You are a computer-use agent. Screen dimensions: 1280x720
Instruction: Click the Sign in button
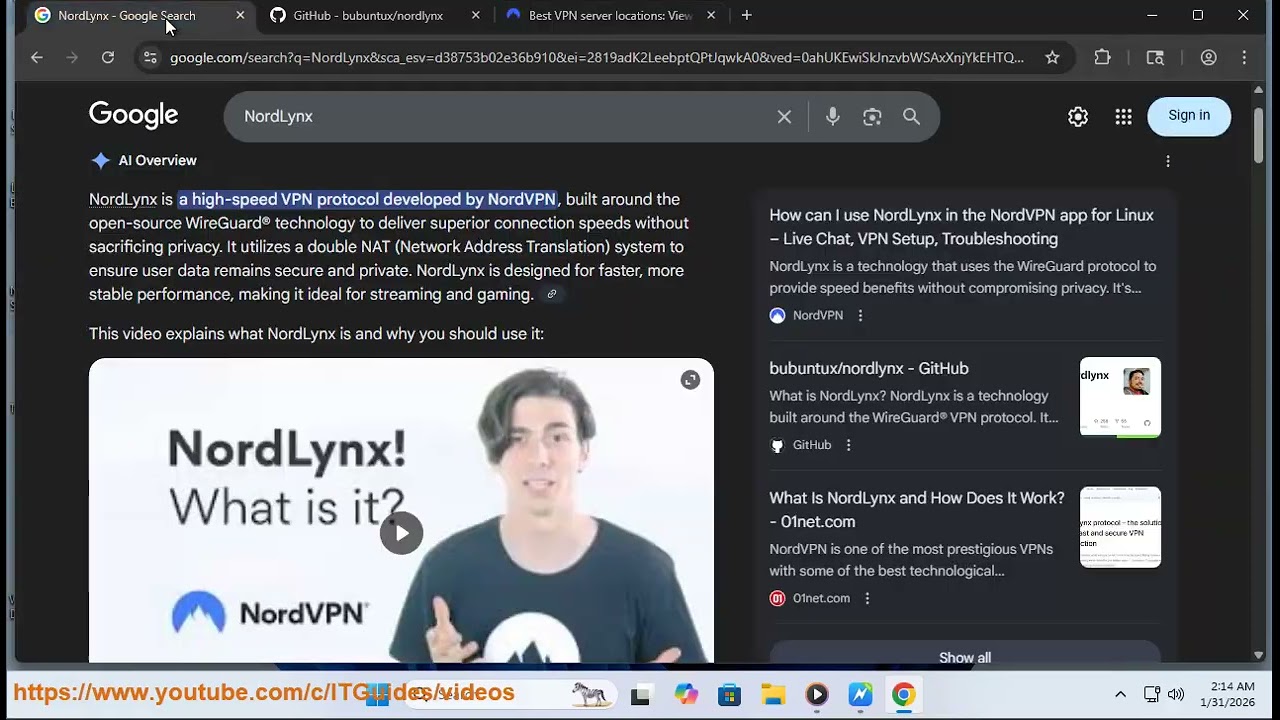point(1189,116)
